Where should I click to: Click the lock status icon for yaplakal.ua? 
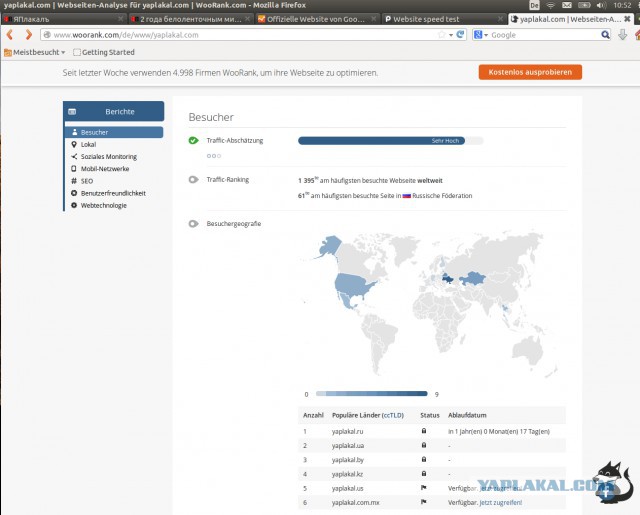(x=424, y=445)
